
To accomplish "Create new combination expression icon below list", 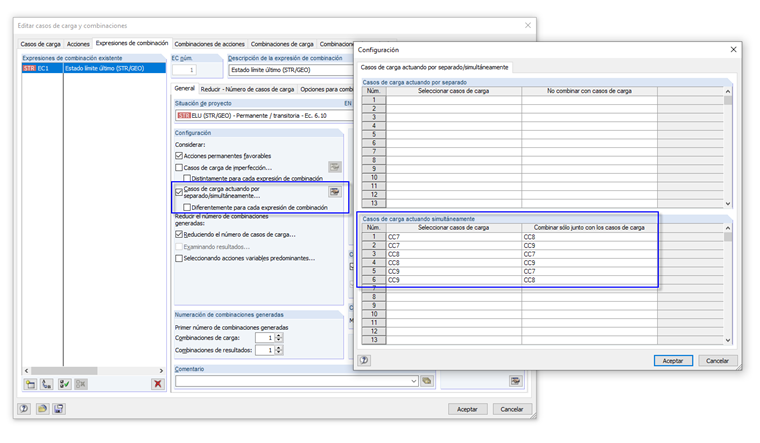I will 31,384.
